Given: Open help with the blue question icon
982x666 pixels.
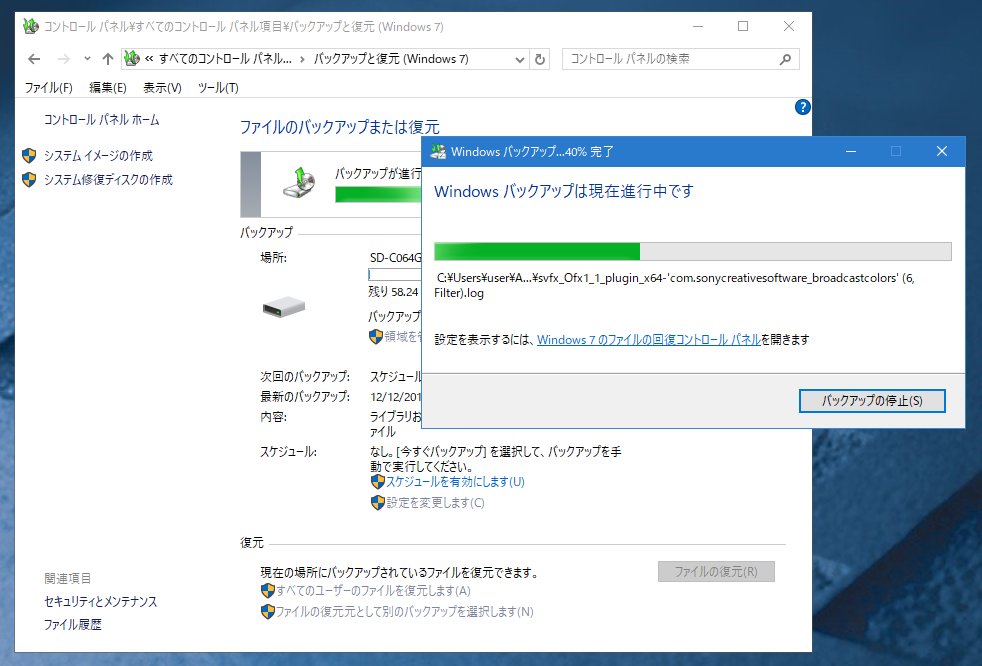Looking at the screenshot, I should (x=802, y=107).
